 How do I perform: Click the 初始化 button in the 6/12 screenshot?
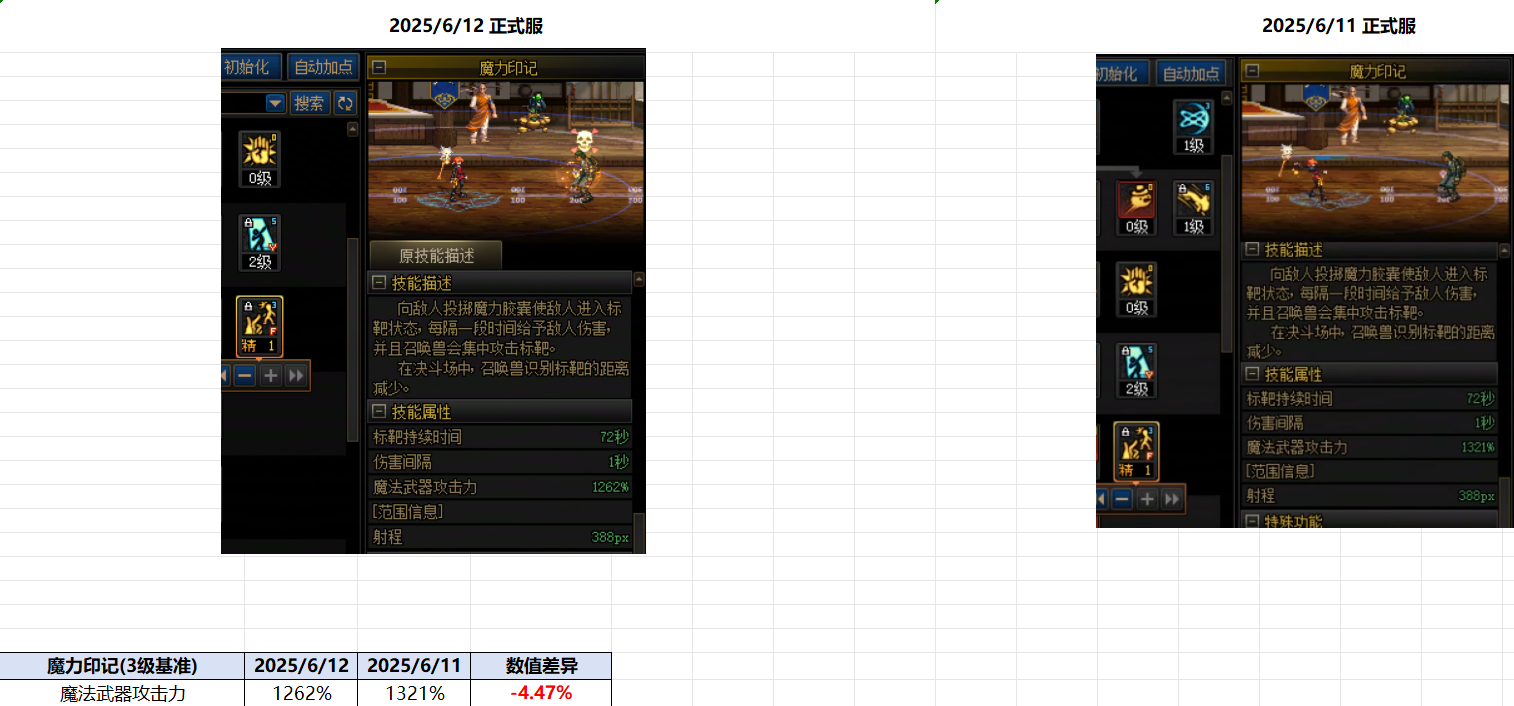pos(251,67)
